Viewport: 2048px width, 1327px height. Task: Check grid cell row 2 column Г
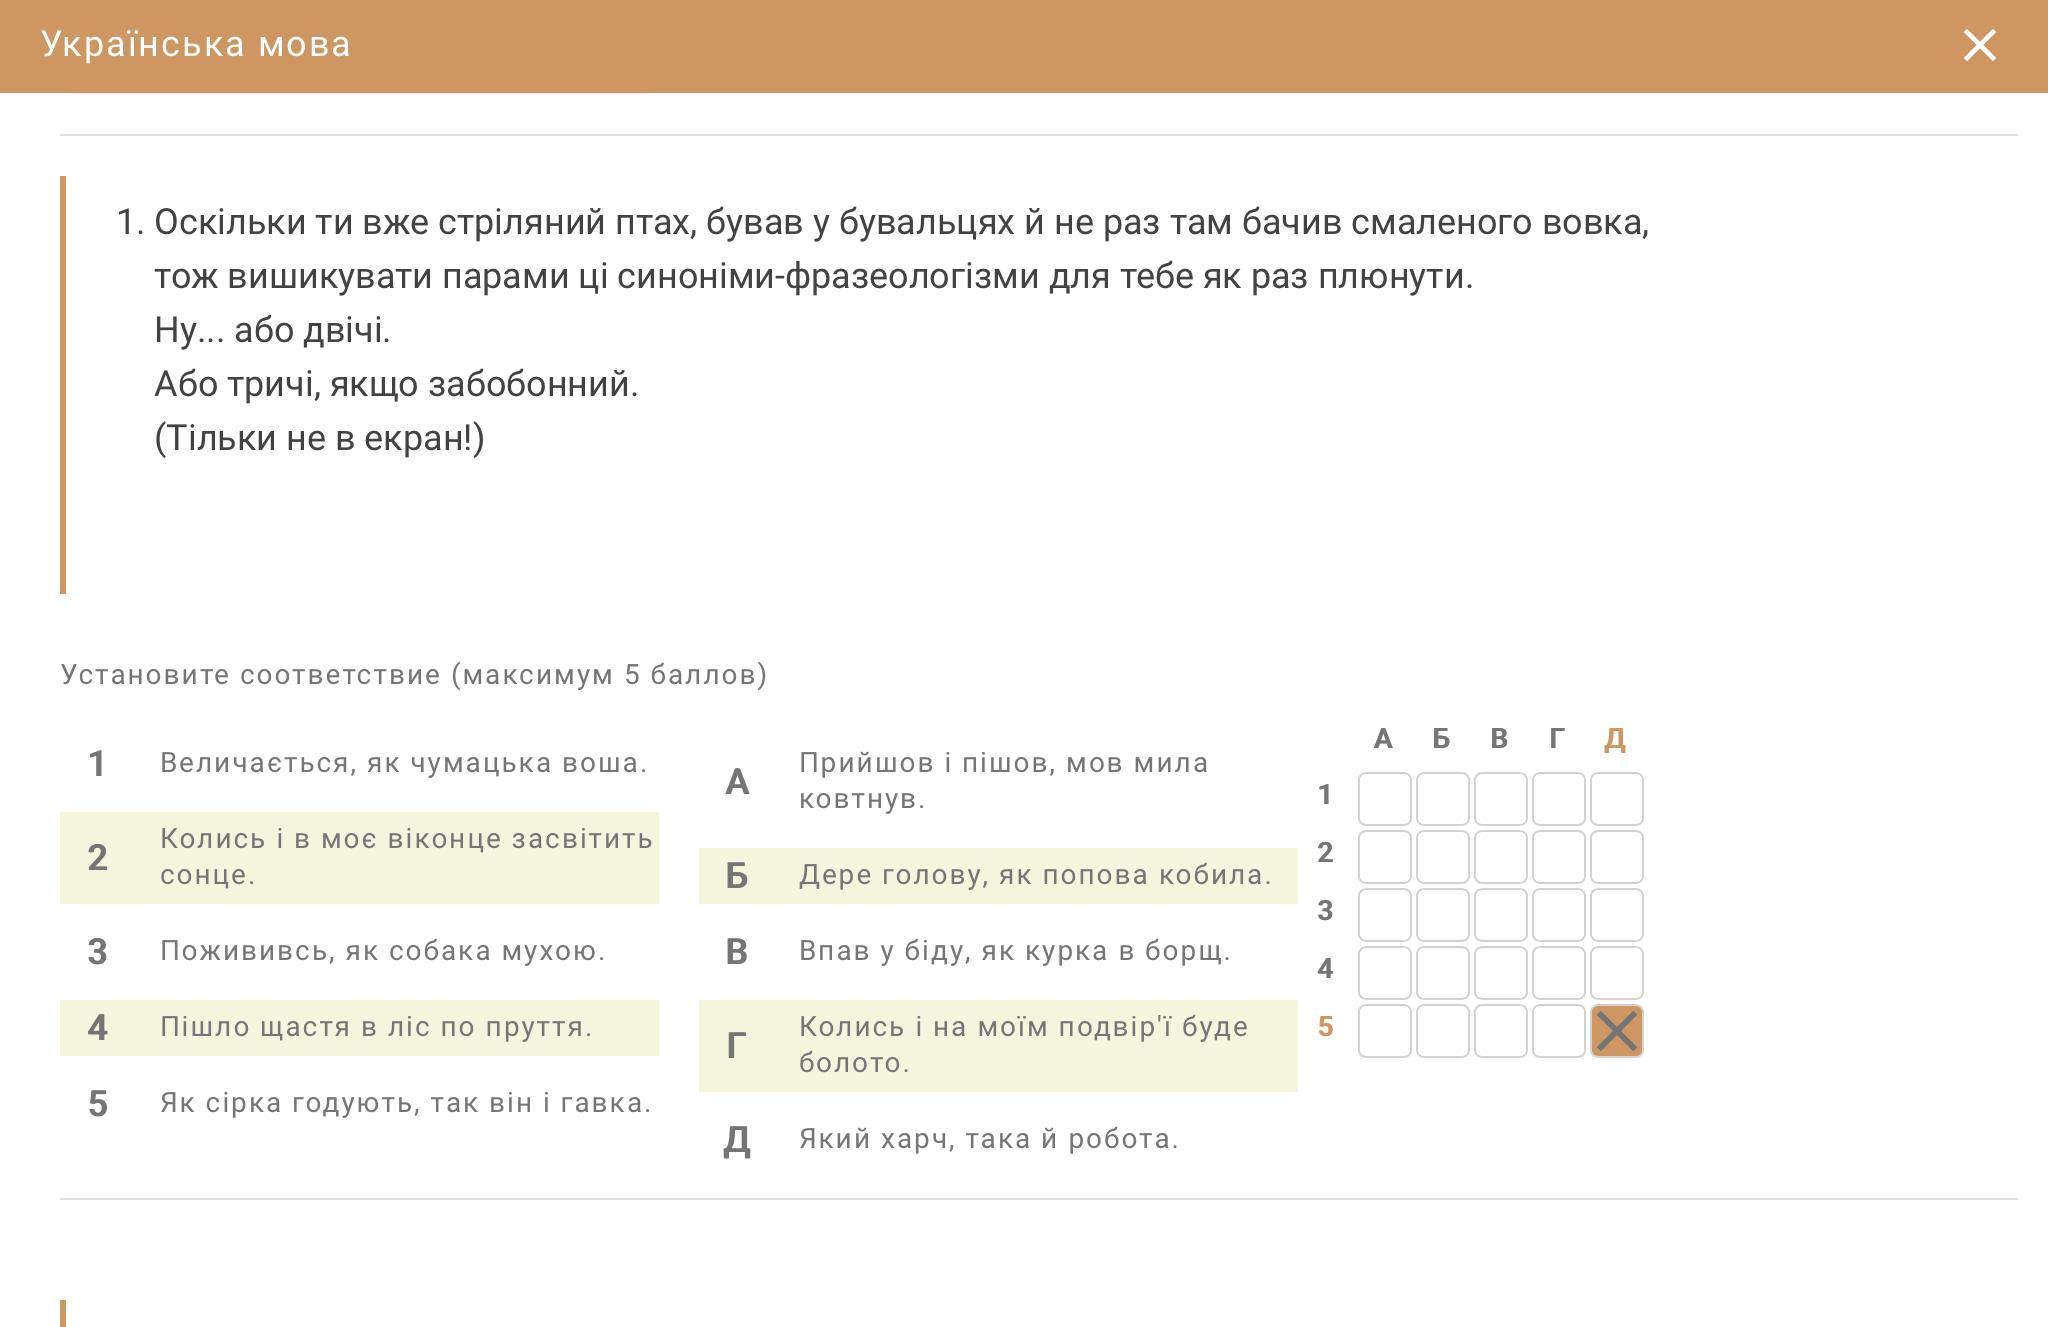1558,856
